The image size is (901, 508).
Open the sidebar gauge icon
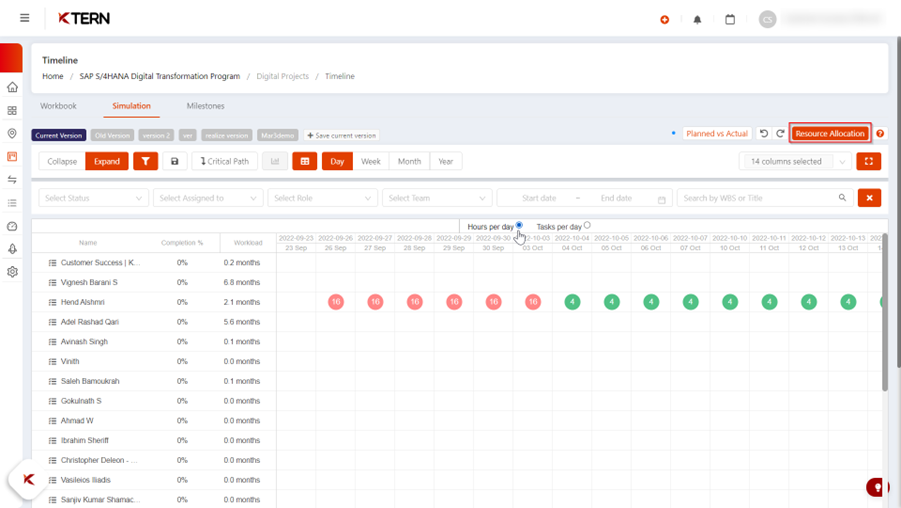pos(12,226)
